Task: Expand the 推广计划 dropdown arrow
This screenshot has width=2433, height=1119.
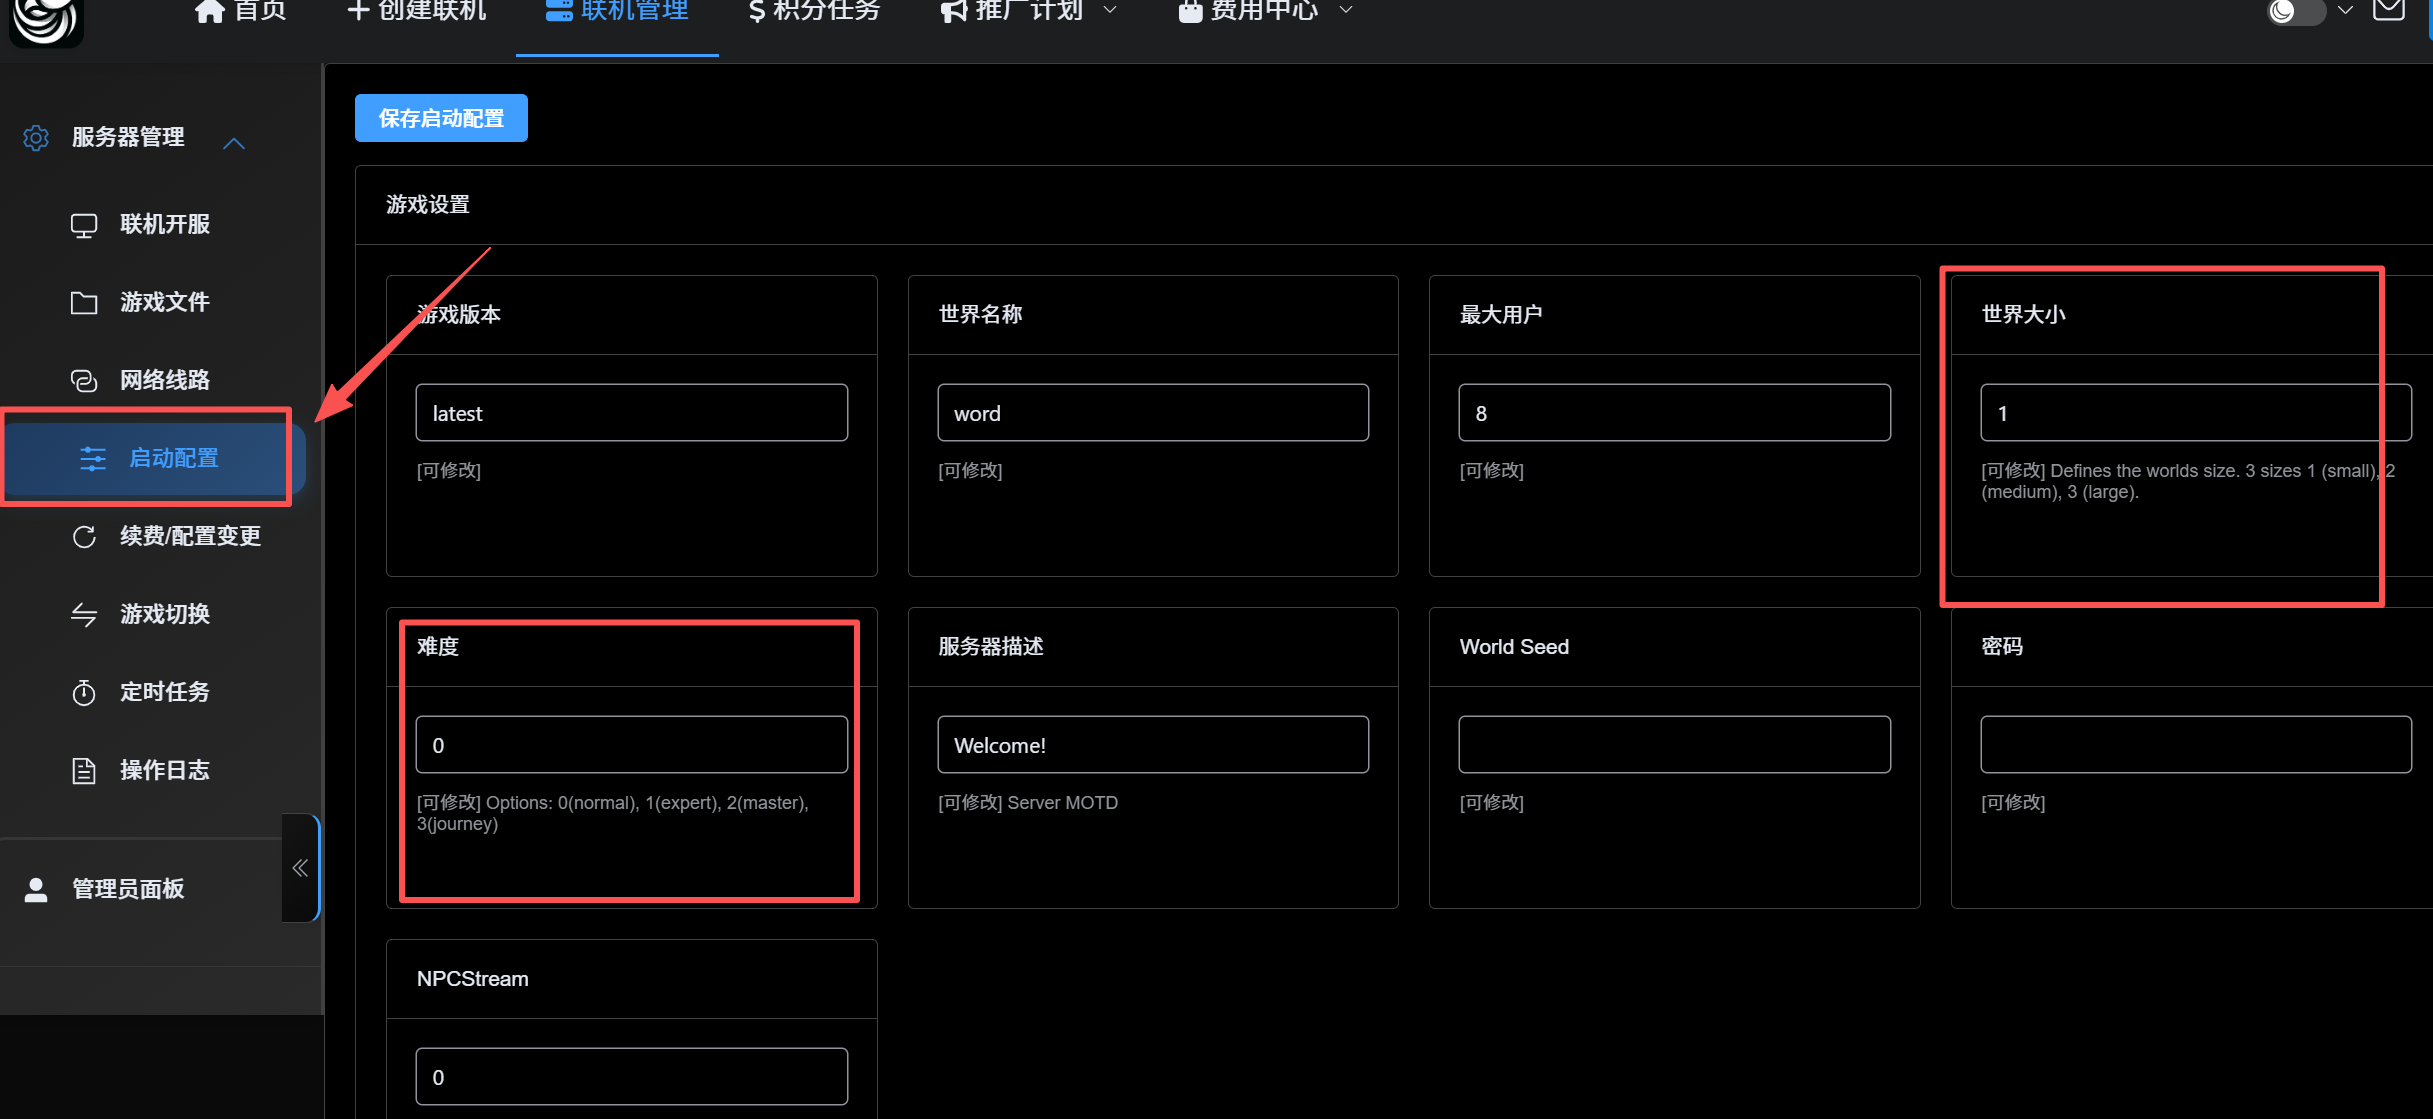Action: 1110,10
